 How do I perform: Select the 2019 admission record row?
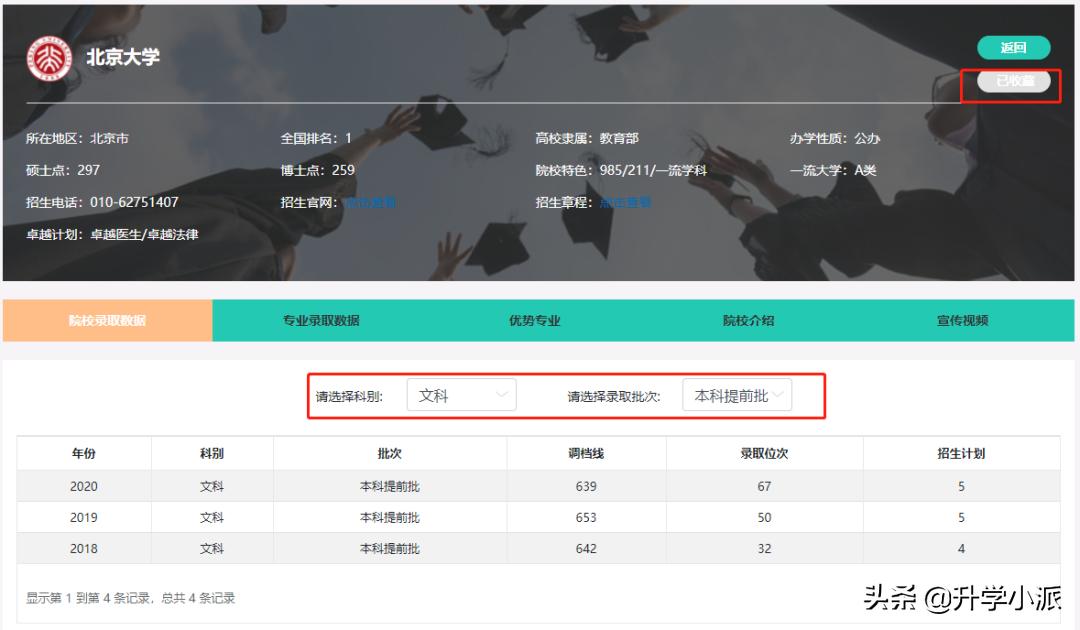[540, 517]
